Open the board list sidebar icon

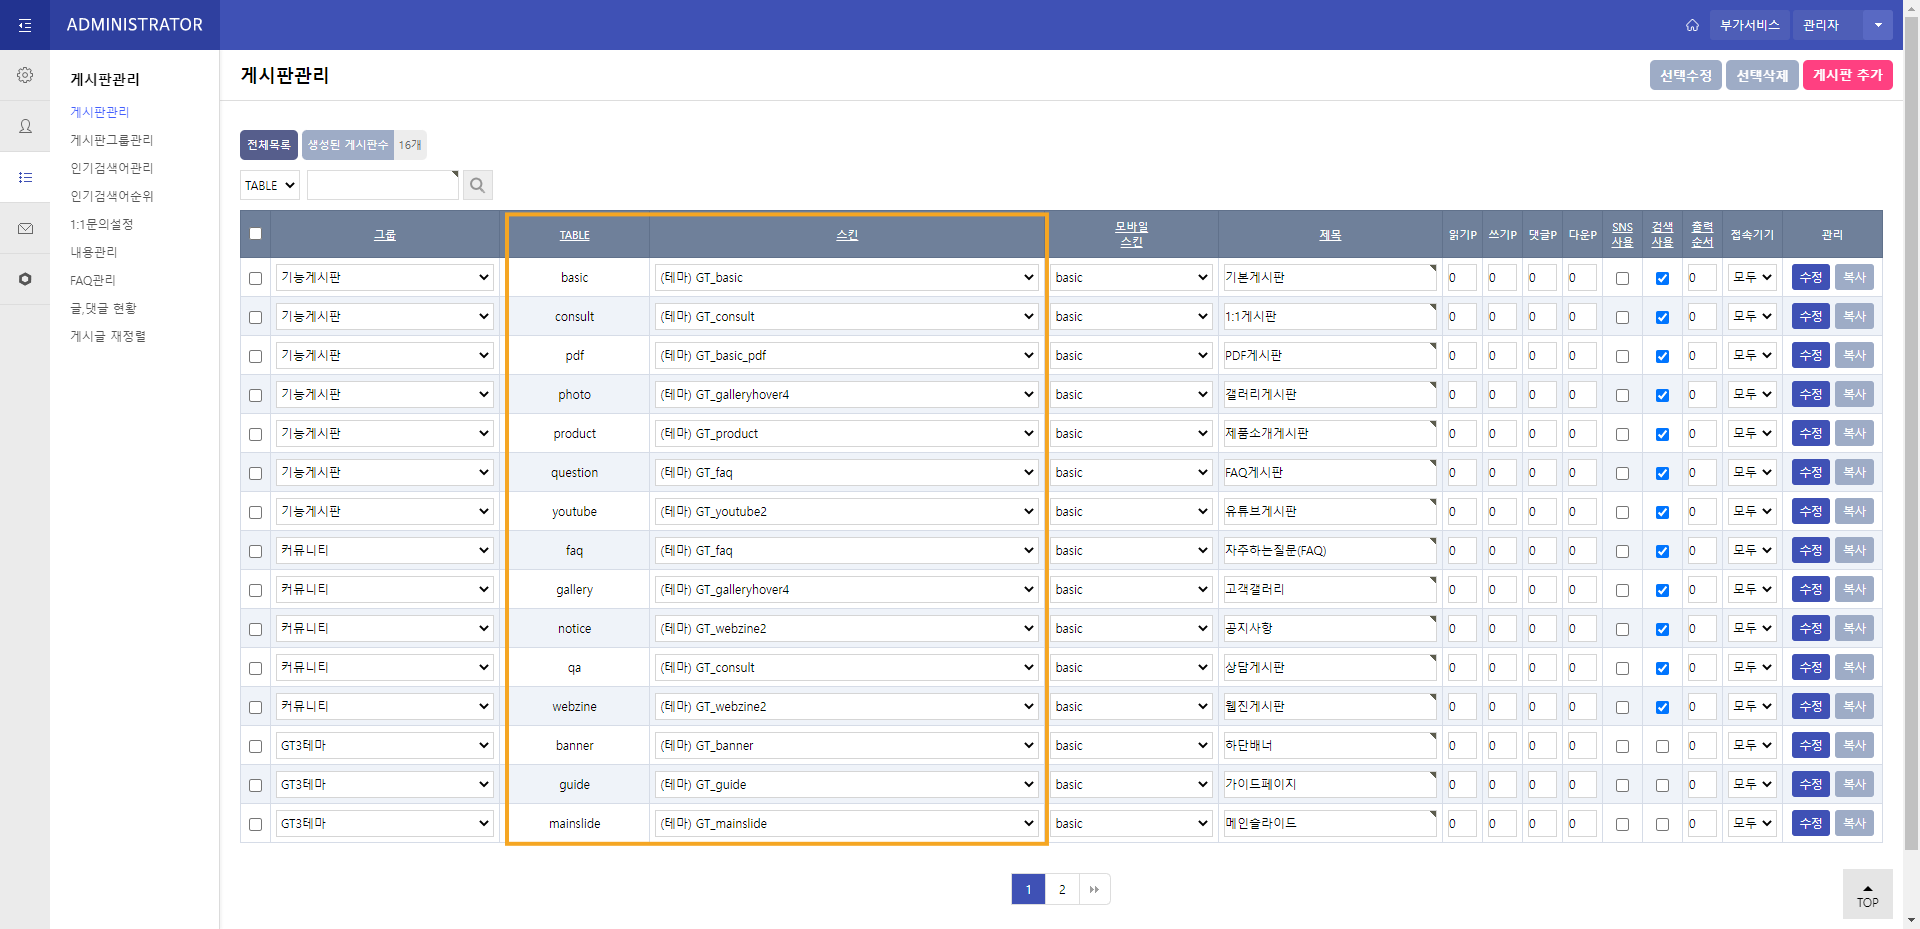(25, 177)
